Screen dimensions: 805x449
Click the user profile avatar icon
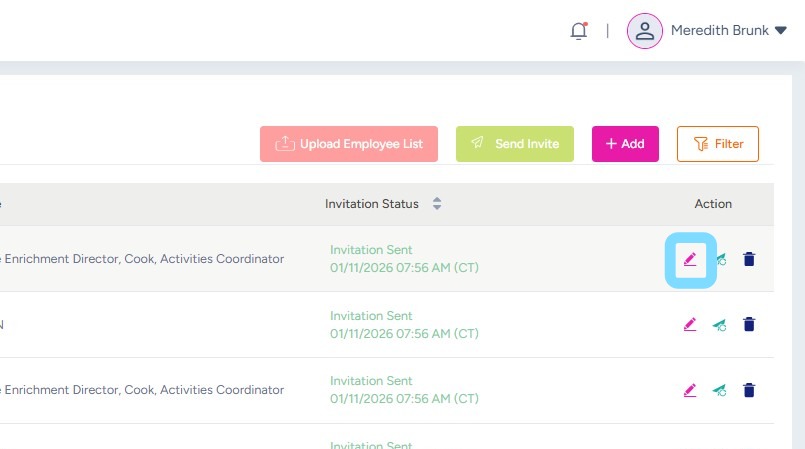pos(645,31)
